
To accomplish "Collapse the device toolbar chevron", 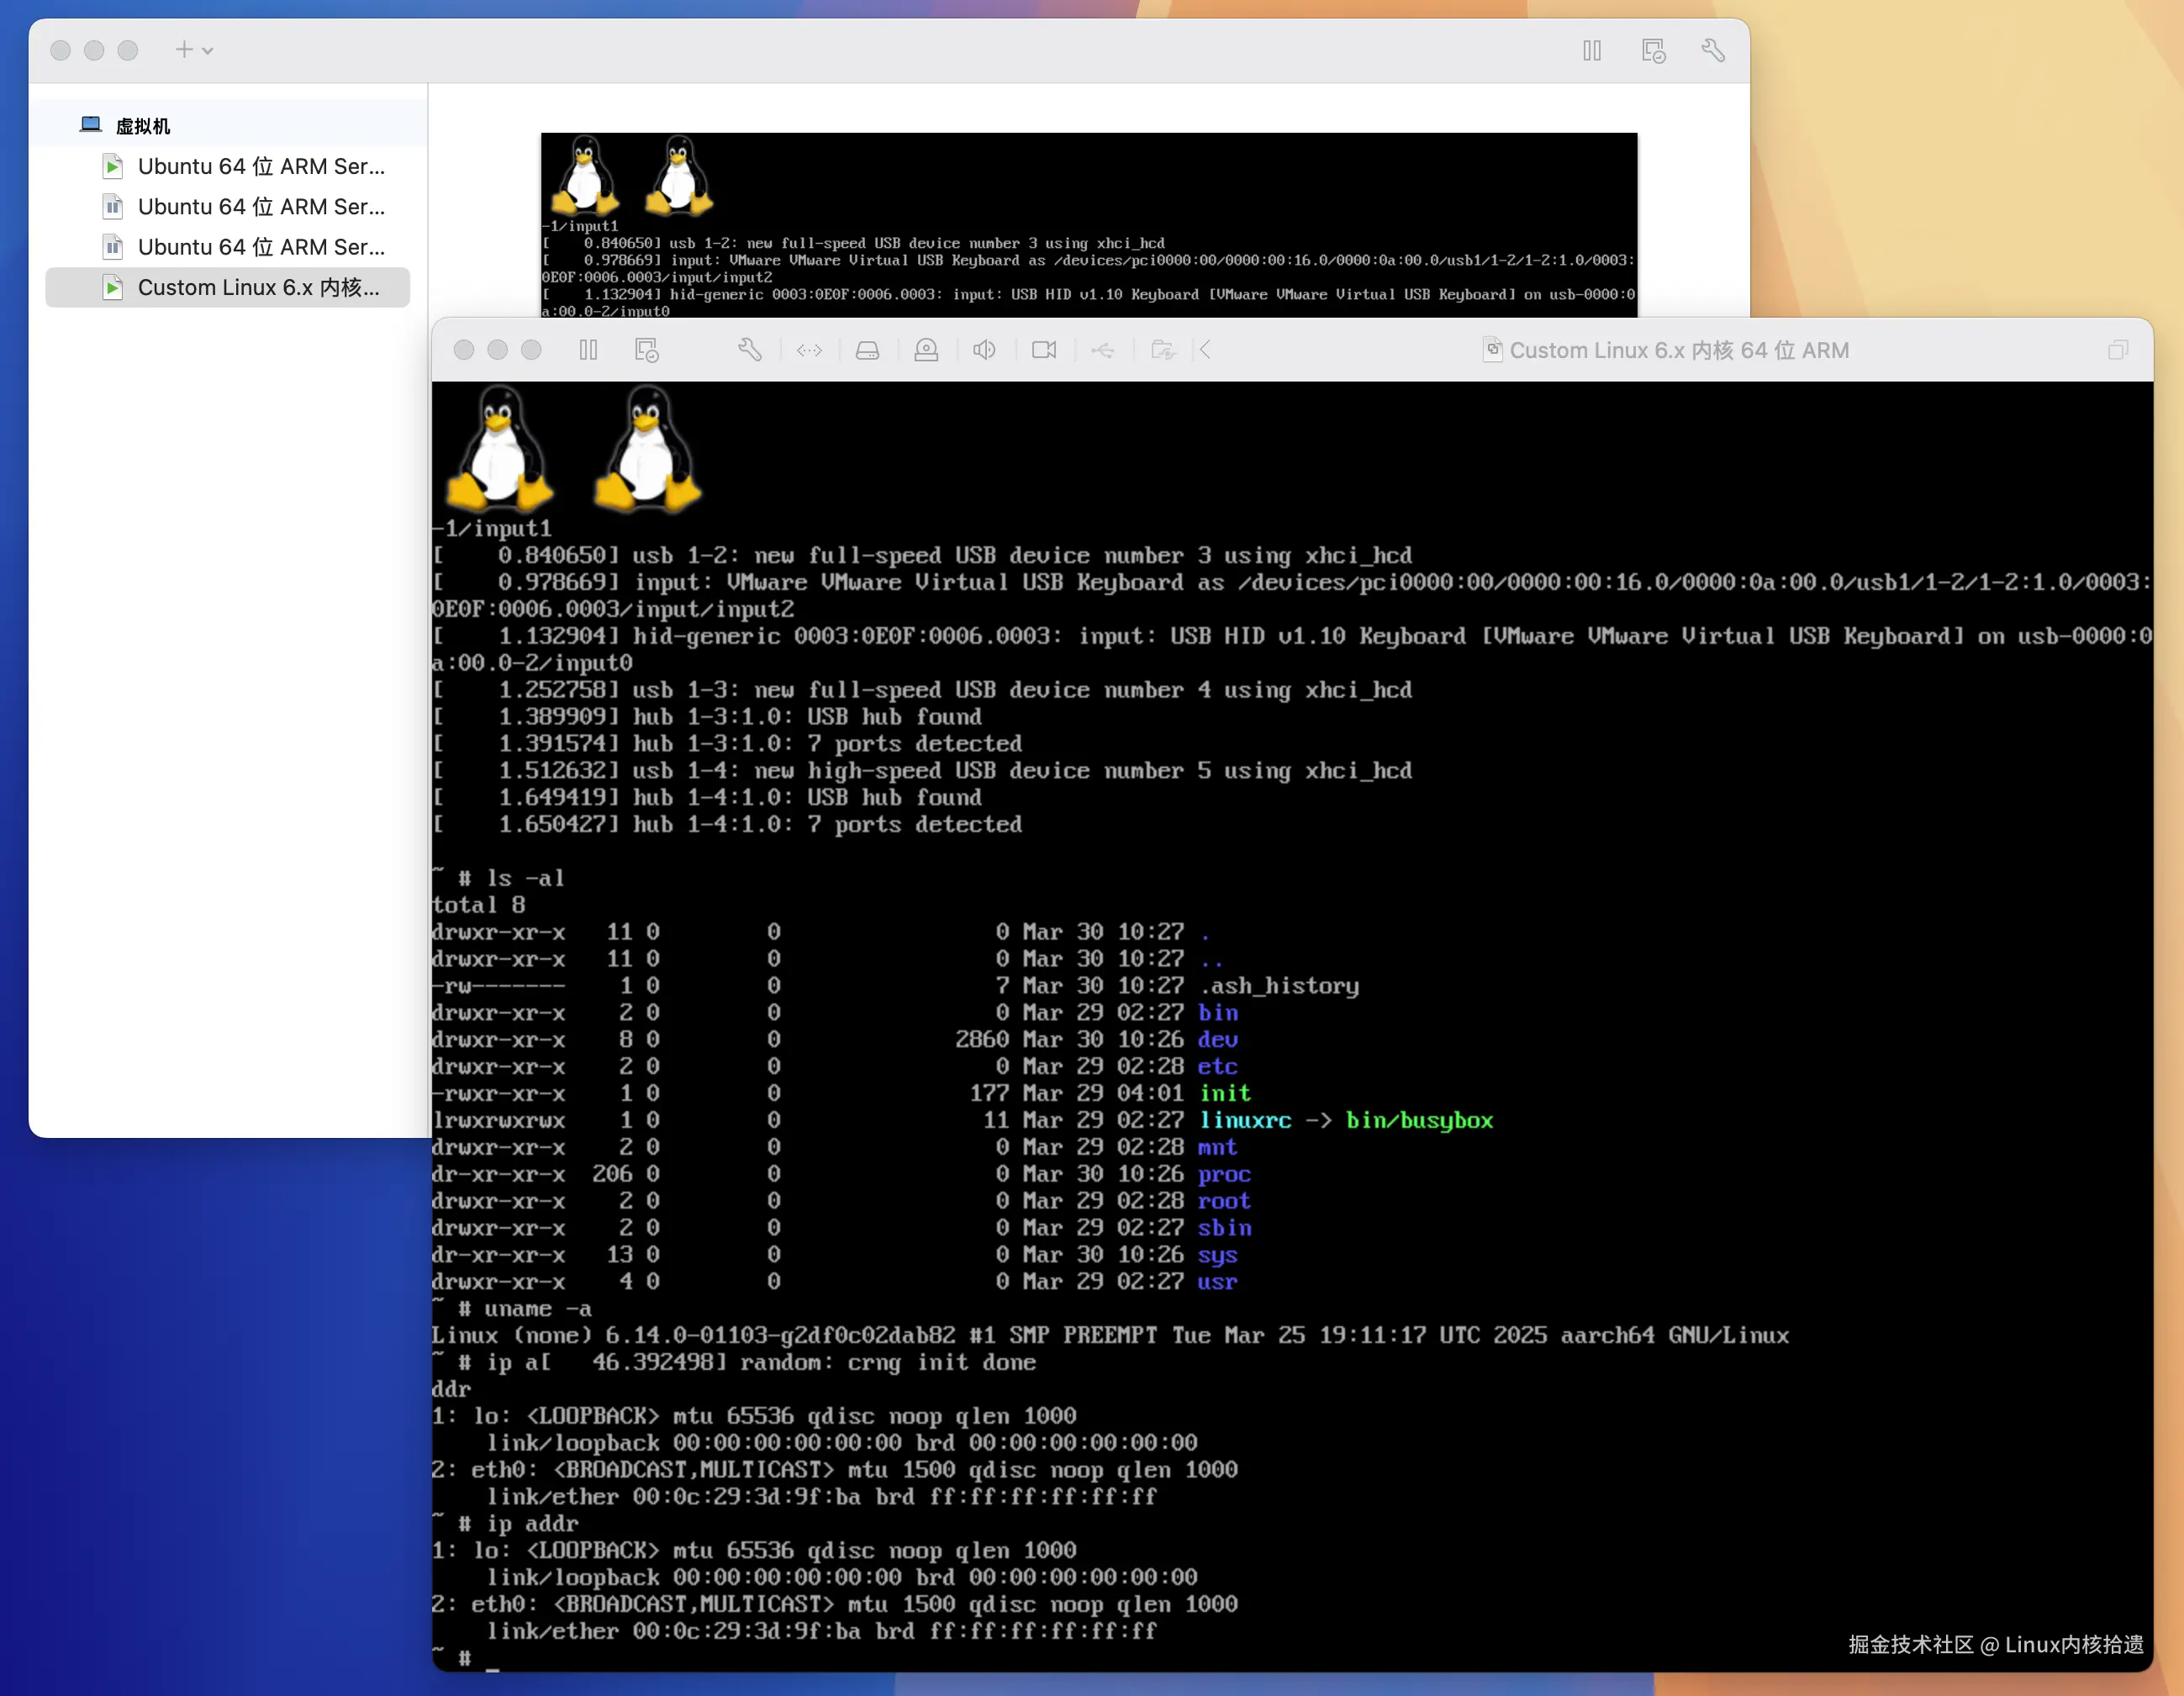I will (1206, 350).
